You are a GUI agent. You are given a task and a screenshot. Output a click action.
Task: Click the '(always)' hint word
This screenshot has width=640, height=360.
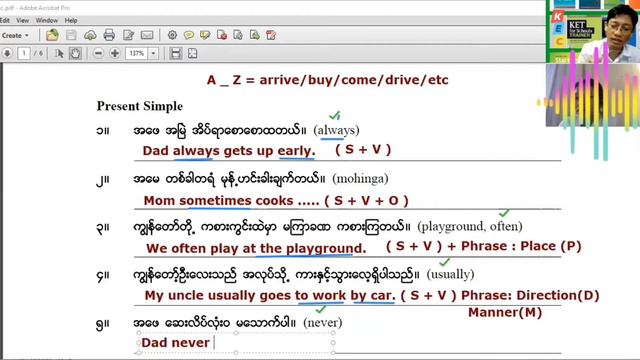336,130
